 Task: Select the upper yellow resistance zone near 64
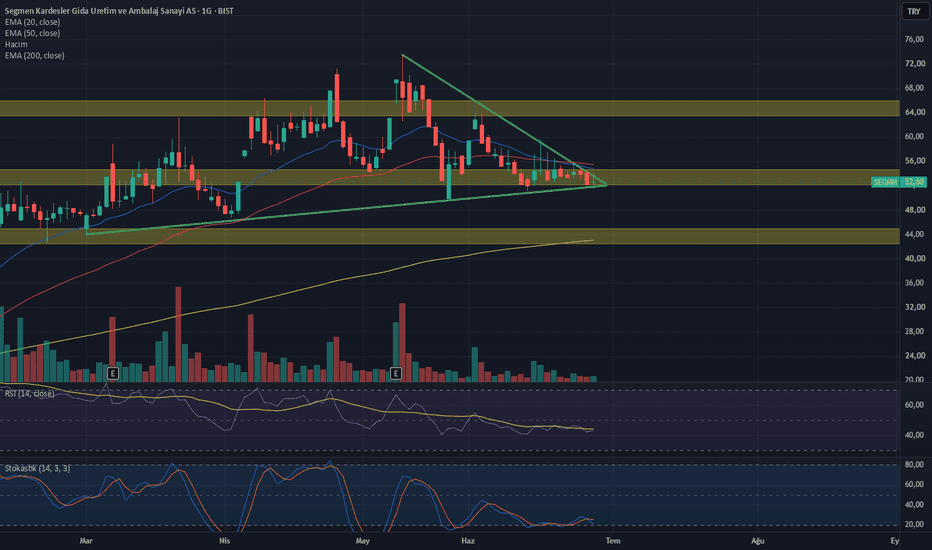tap(449, 108)
